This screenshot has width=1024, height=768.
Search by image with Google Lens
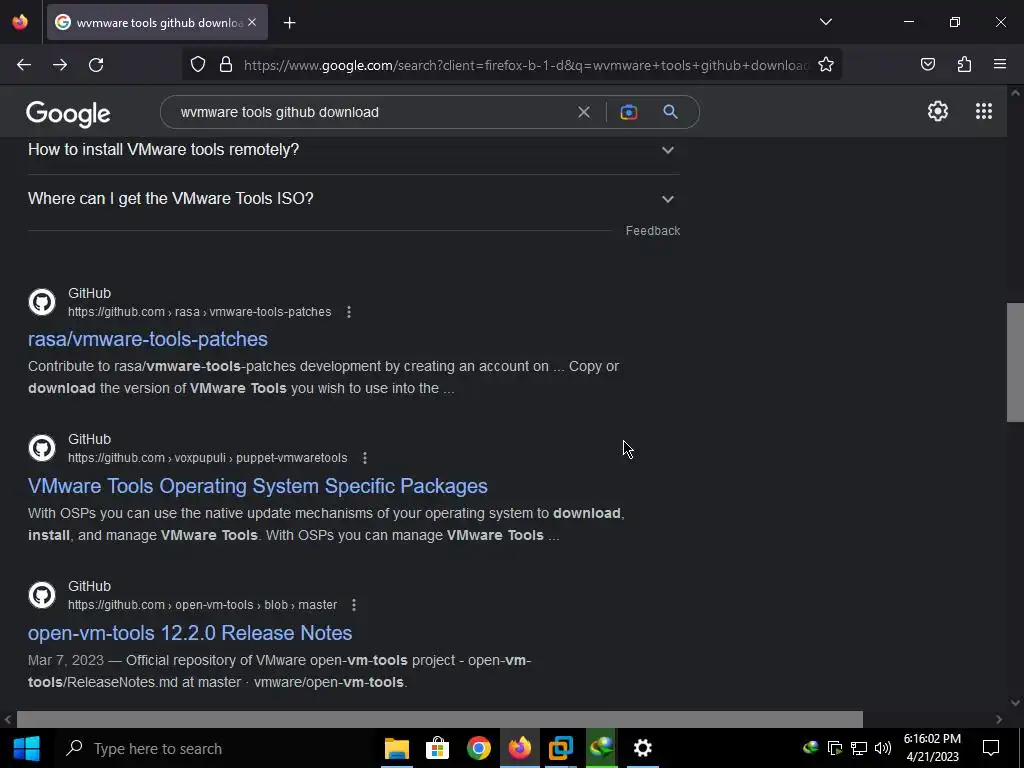pos(628,112)
